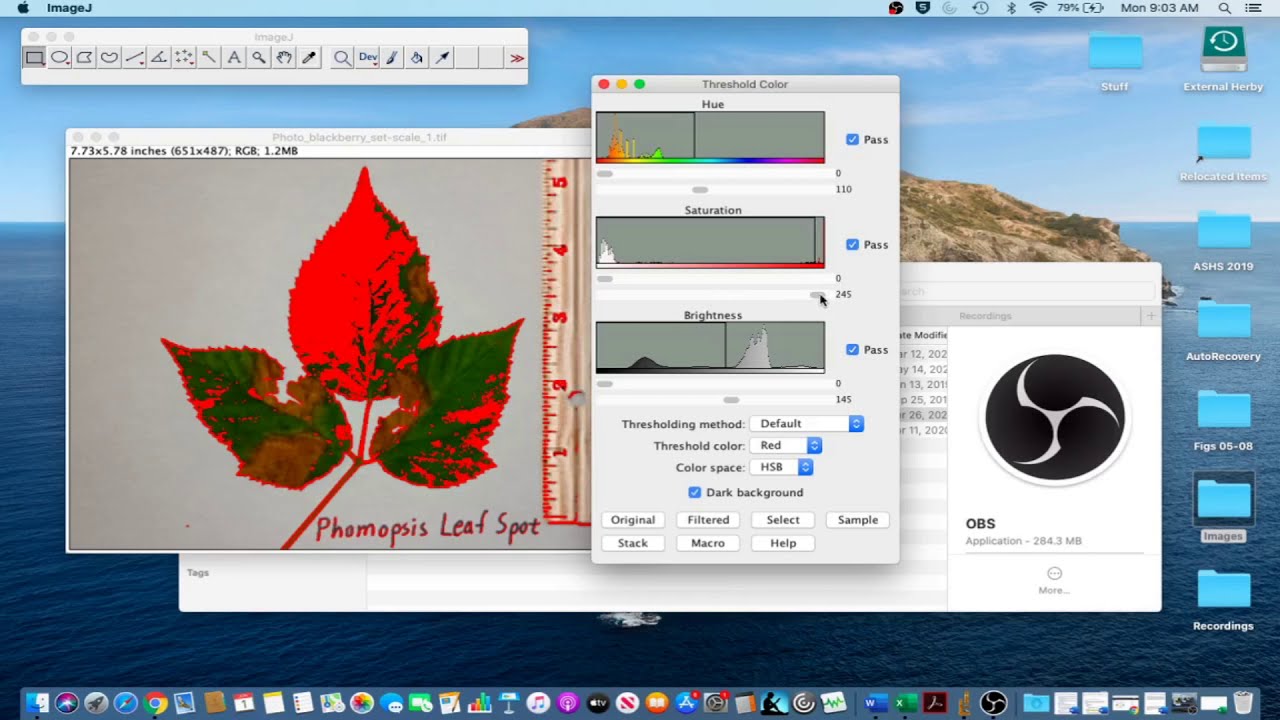Open More Tools double-arrow menu
Screen dimensions: 1280x720
(516, 58)
